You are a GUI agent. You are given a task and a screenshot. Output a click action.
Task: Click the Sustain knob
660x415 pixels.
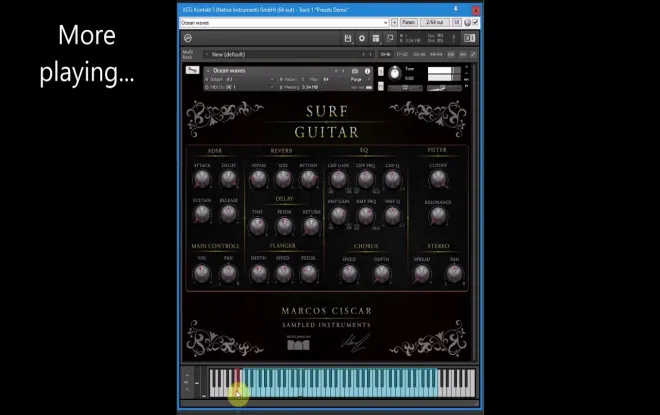pos(202,214)
